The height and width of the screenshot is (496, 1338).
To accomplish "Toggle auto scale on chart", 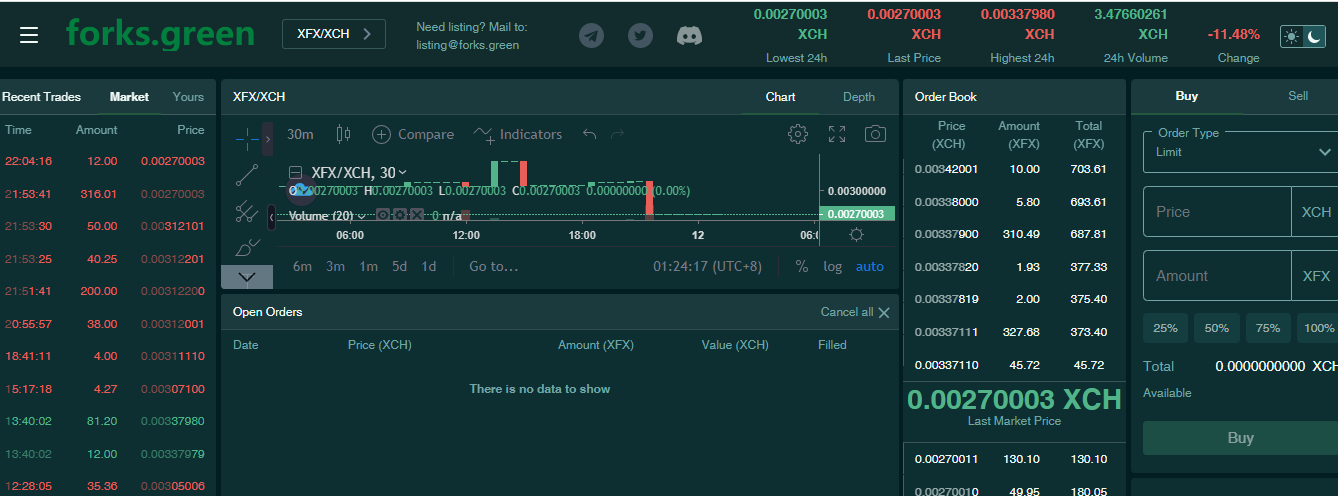I will pos(869,267).
